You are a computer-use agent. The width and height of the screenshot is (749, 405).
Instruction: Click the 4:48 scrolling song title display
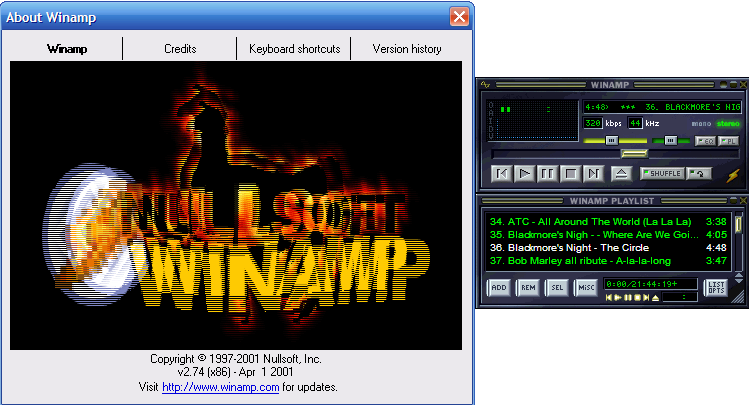[x=662, y=107]
